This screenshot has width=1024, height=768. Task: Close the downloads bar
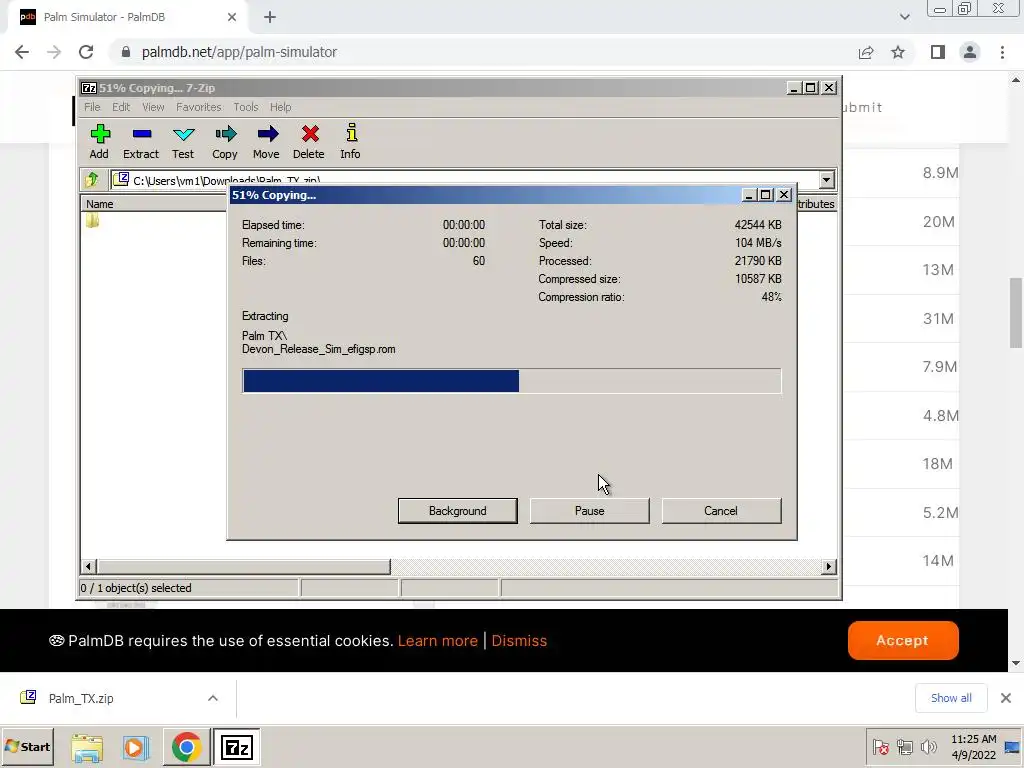tap(1006, 698)
